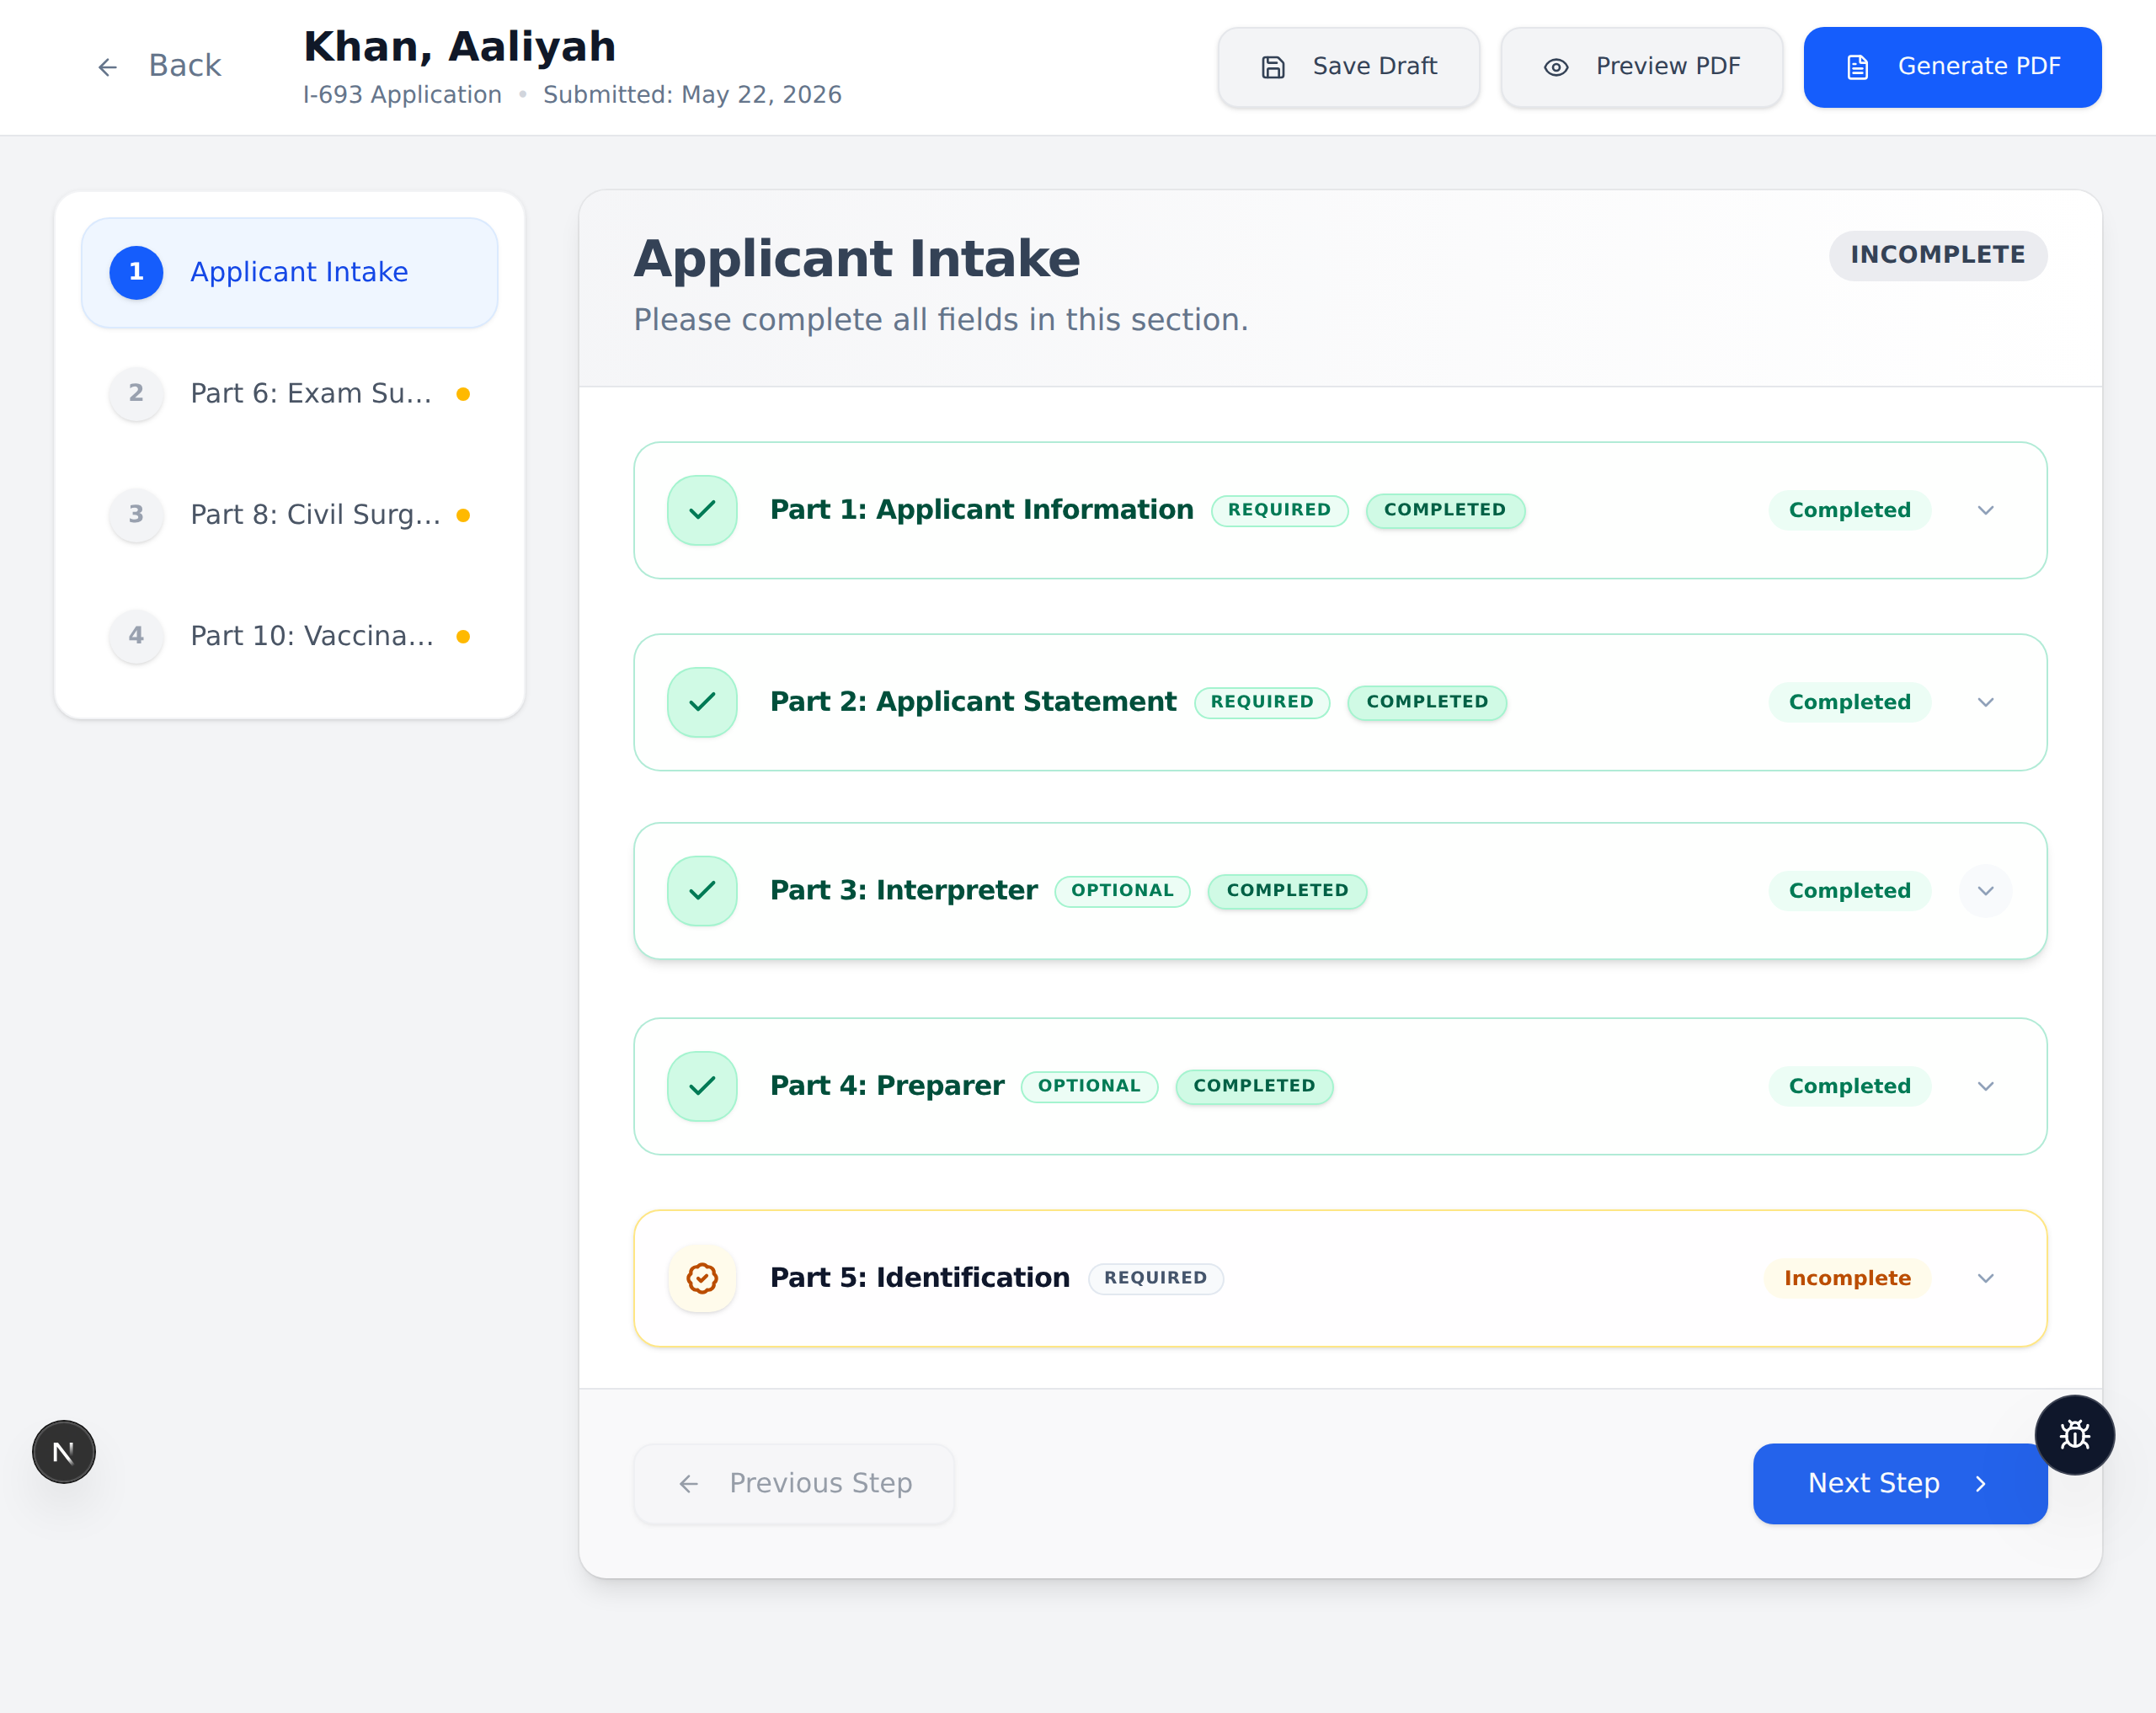Click the orange dot beside Part 6

coord(463,394)
